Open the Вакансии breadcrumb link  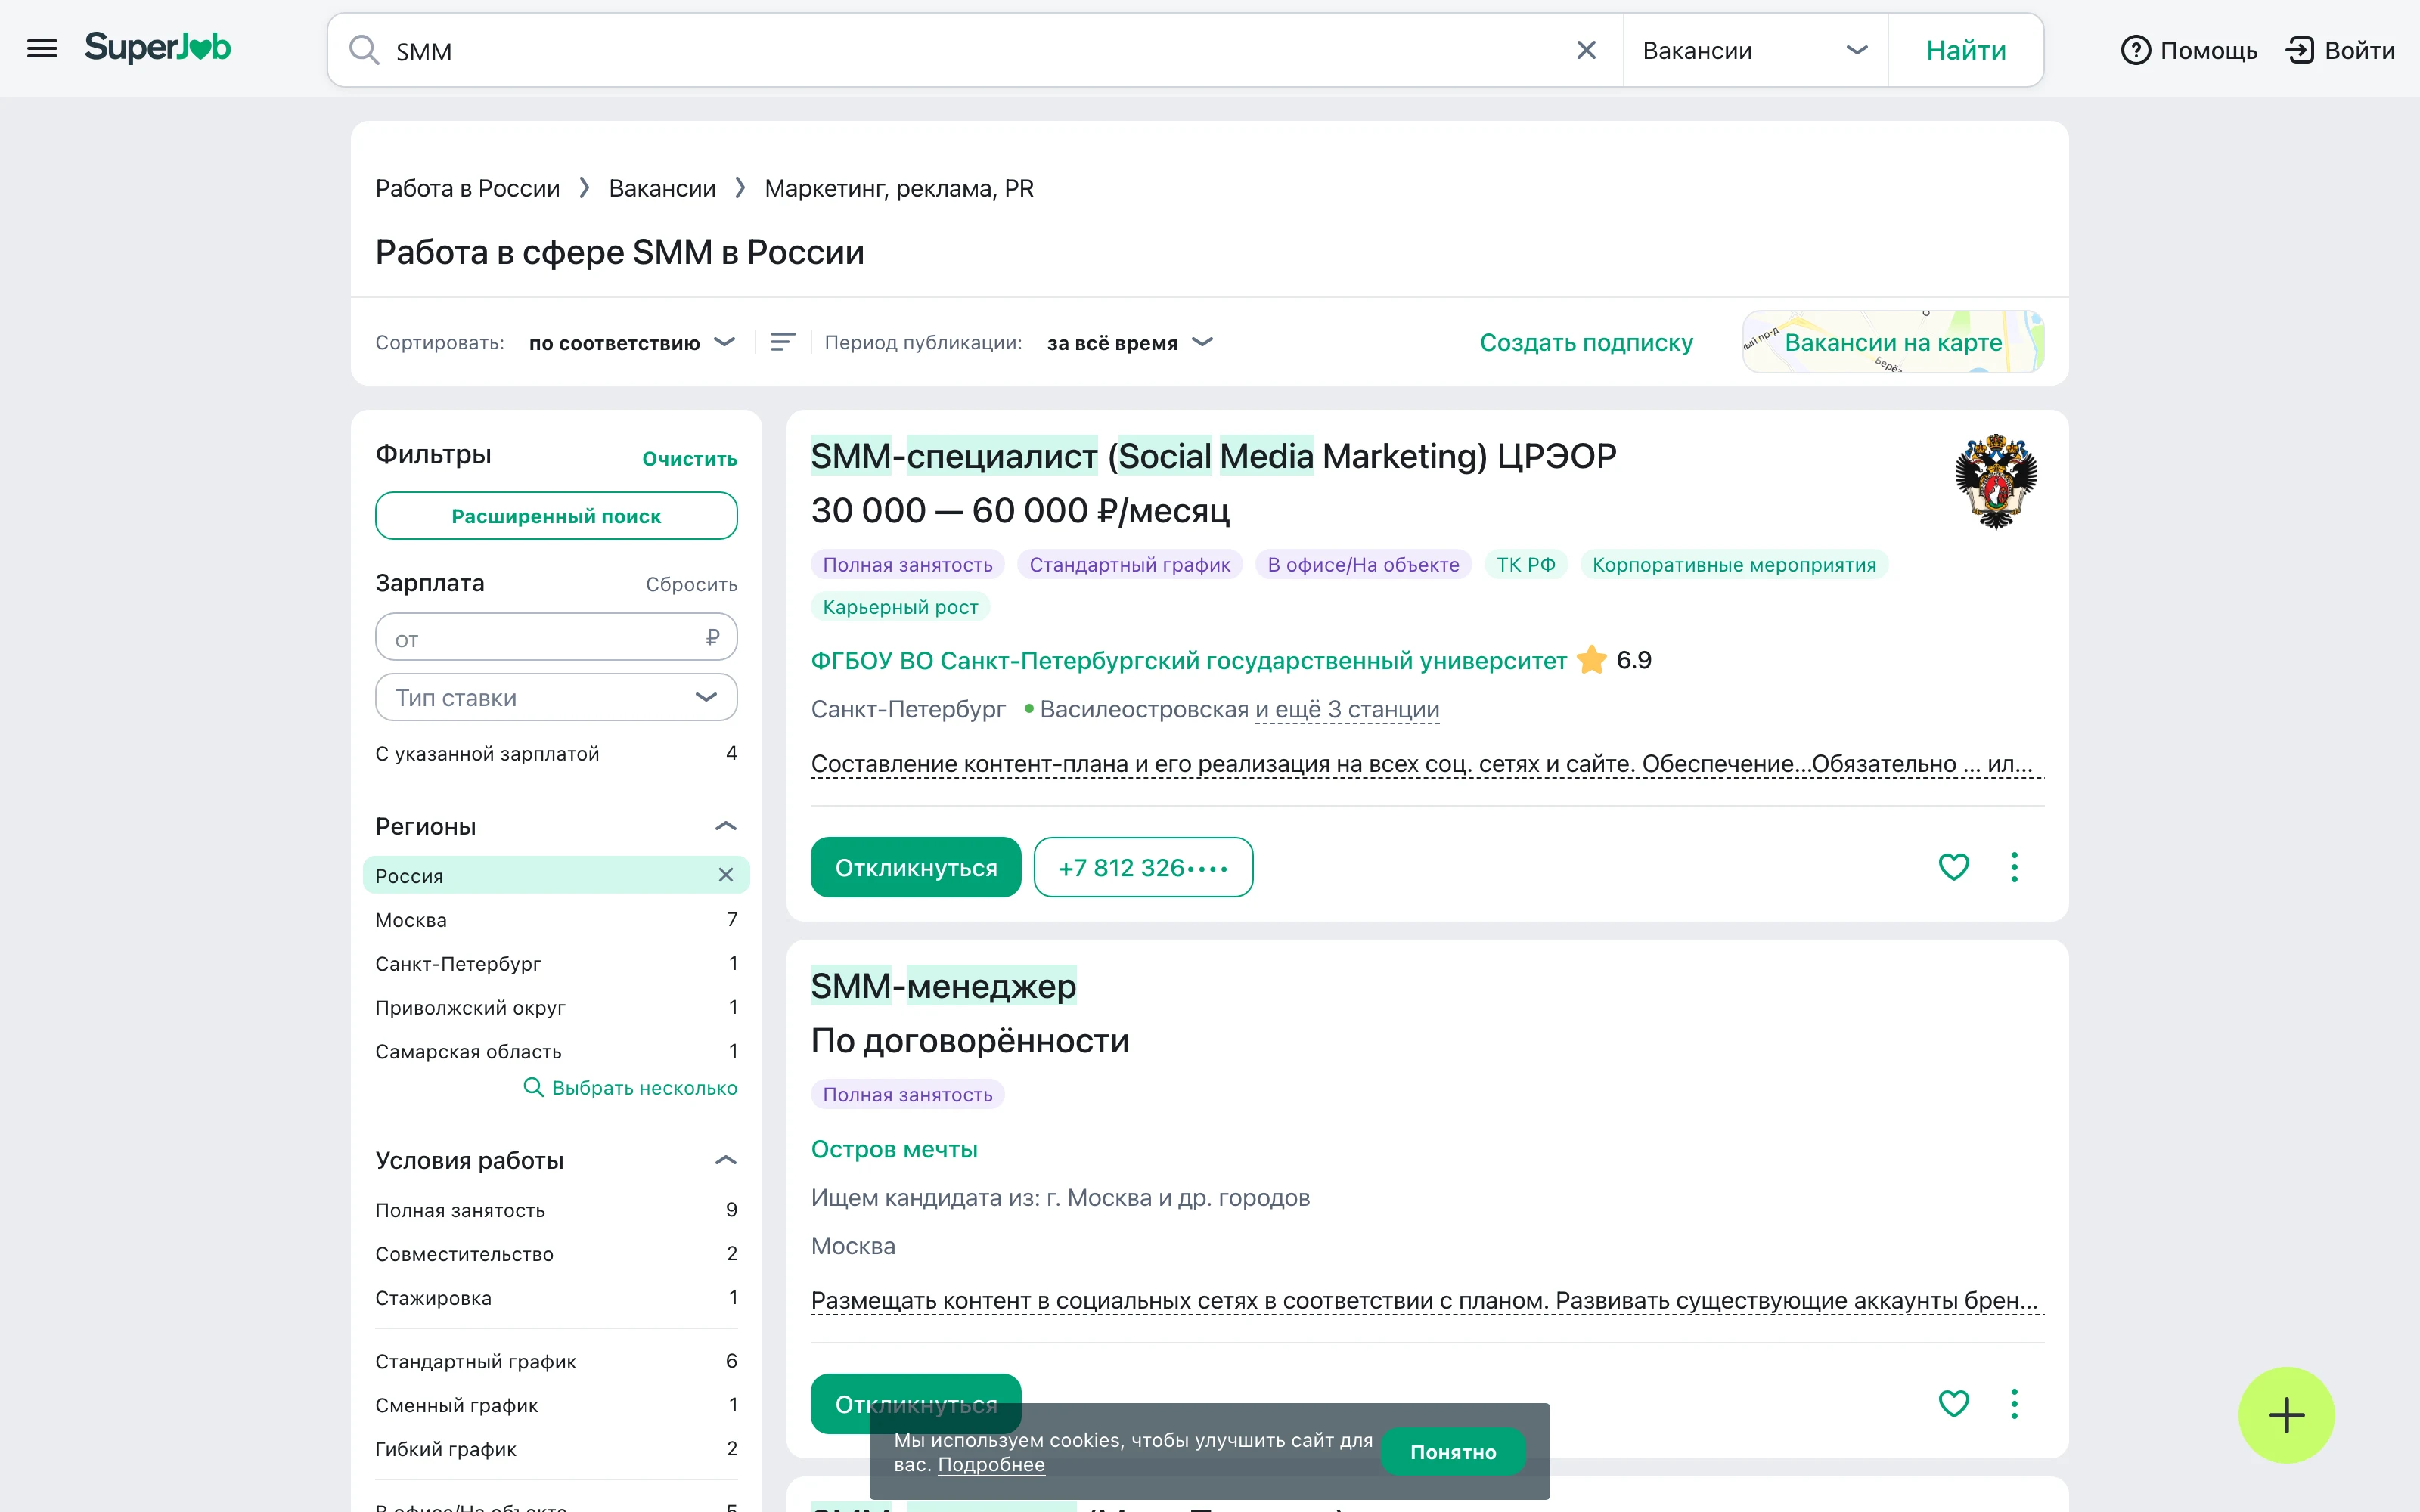coord(662,188)
